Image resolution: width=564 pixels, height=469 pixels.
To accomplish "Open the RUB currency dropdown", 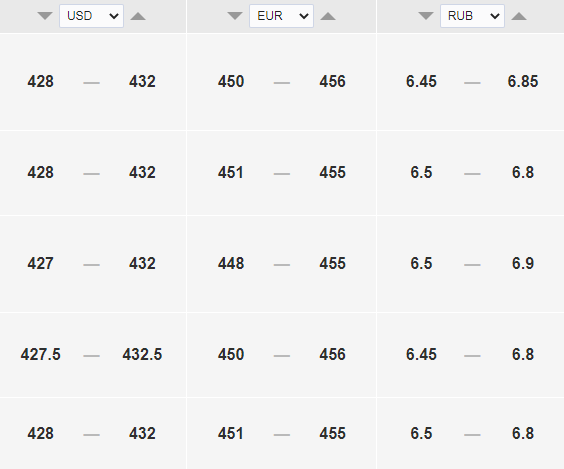I will 472,16.
